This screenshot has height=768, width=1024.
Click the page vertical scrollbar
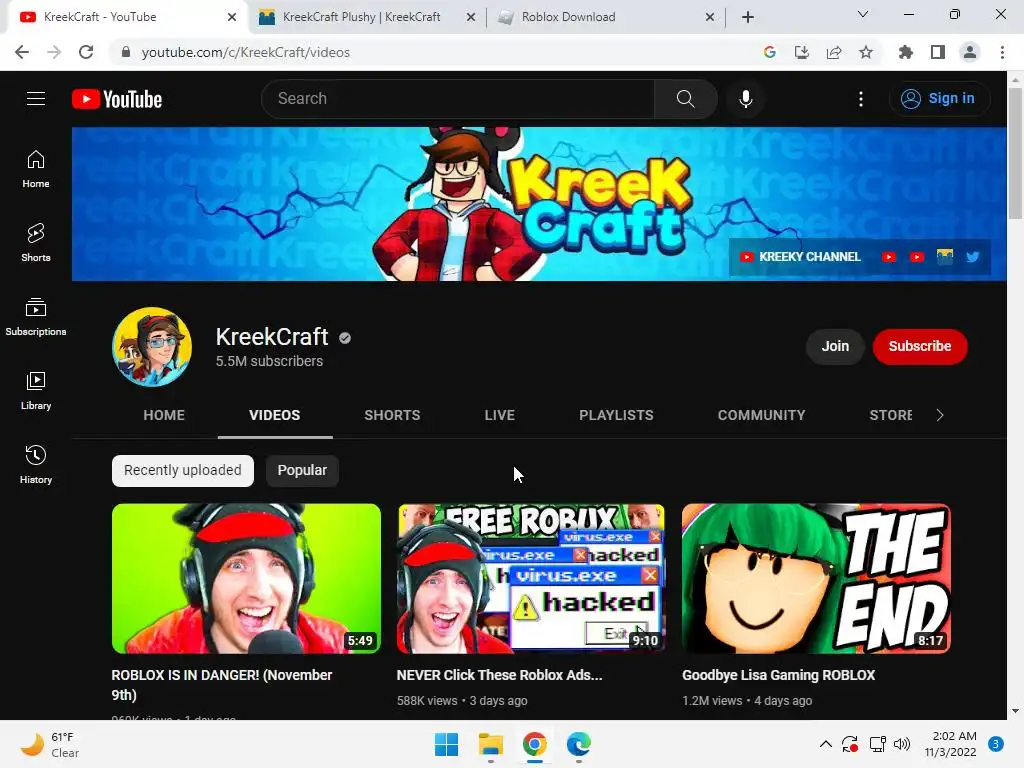point(1016,153)
